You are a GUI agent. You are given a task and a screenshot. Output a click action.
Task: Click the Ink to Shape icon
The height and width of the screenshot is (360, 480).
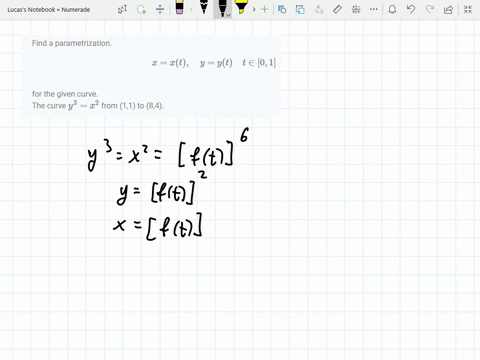tap(300, 9)
